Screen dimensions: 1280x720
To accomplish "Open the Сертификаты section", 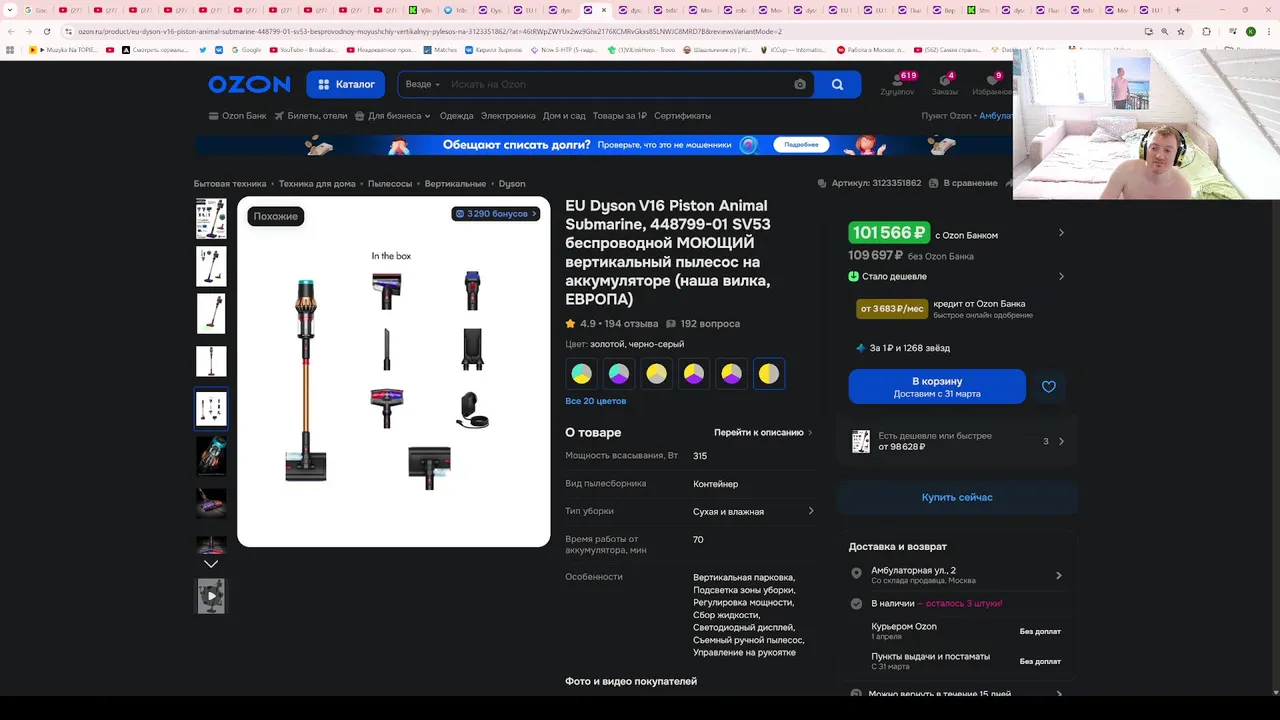I will point(683,116).
